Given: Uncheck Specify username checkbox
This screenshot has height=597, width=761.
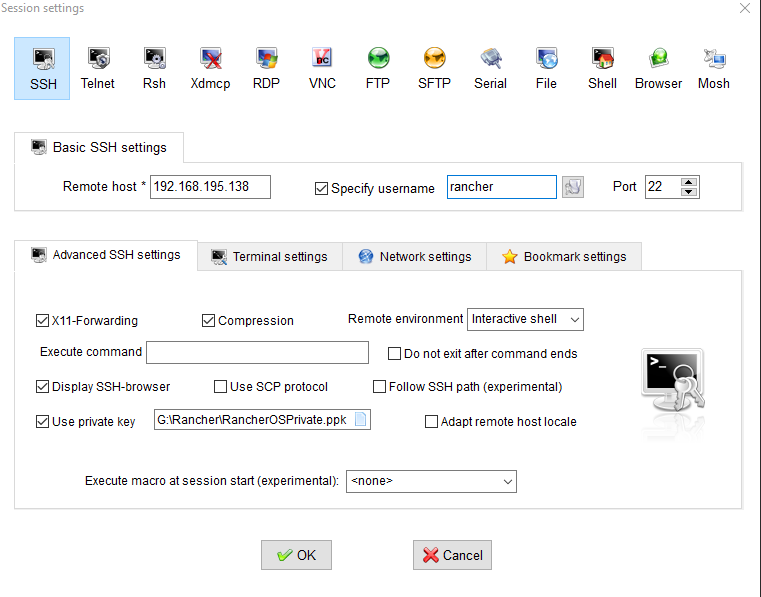Looking at the screenshot, I should click(x=321, y=188).
